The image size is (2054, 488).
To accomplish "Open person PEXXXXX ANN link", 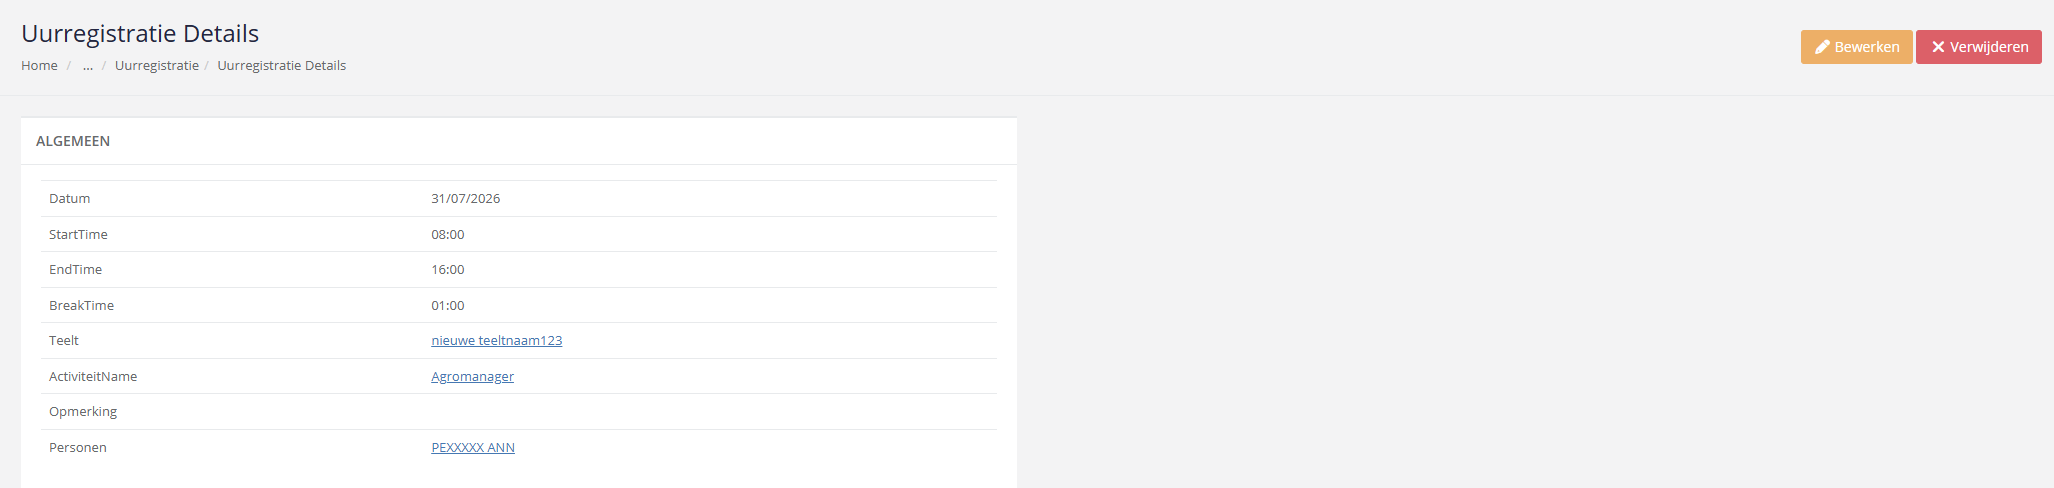I will point(473,448).
